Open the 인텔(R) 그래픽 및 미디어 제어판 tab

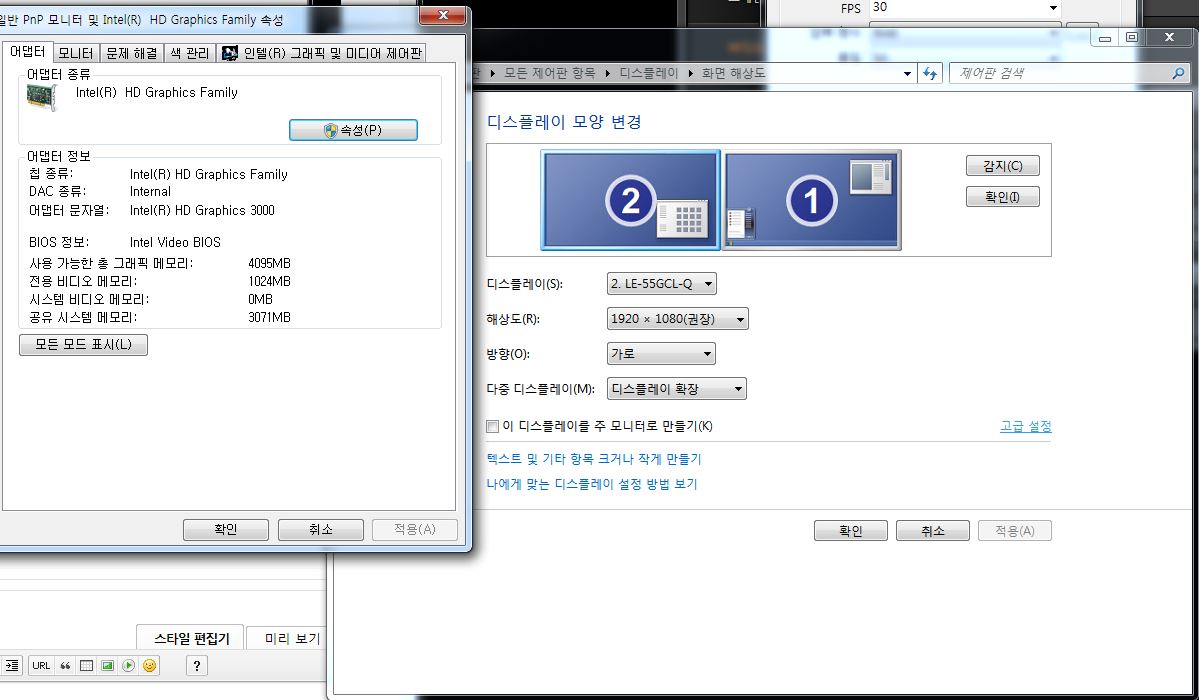coord(321,53)
